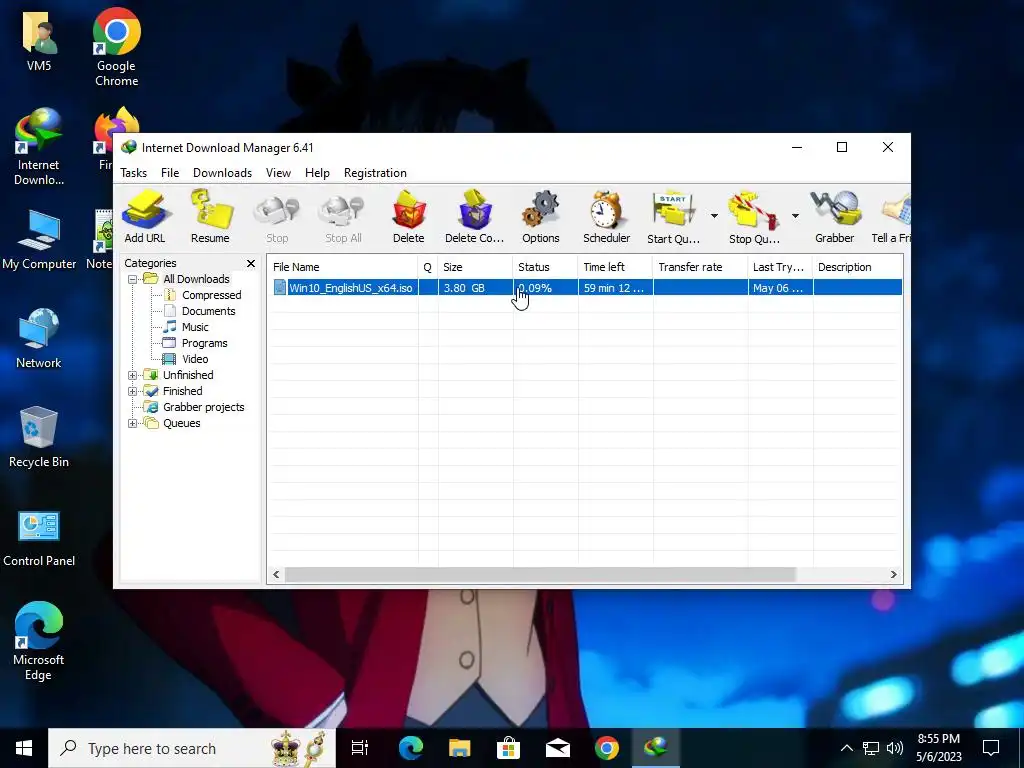Click the Add URL toolbar icon
1024x768 pixels.
pos(145,217)
